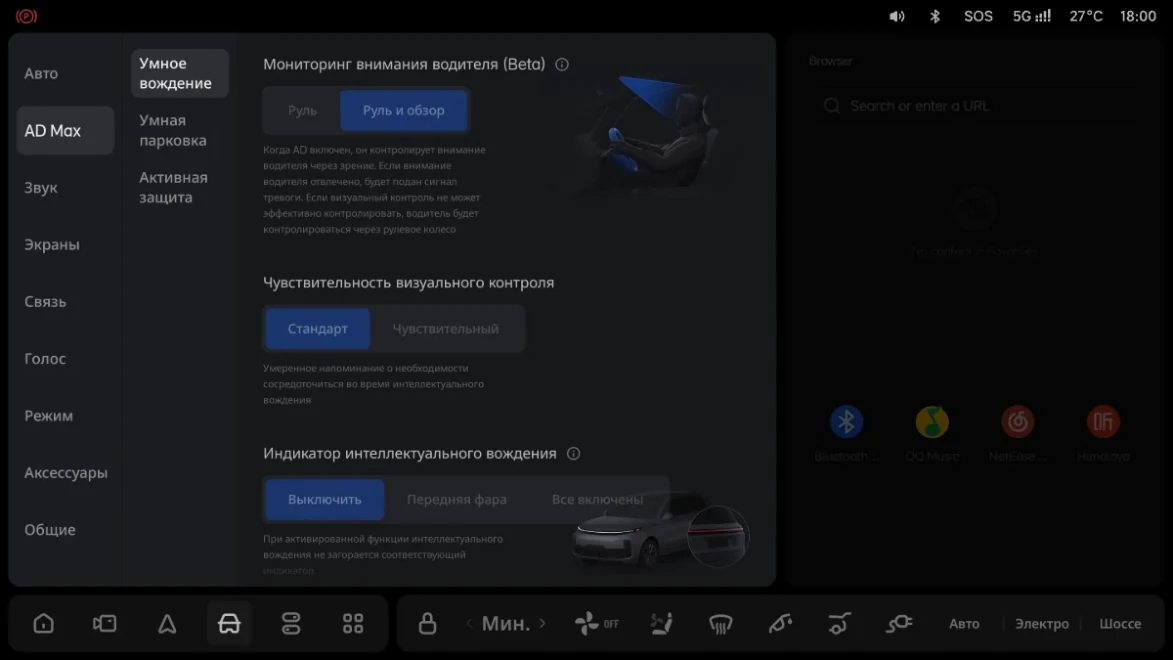The height and width of the screenshot is (660, 1173).
Task: Choose 'Все включены' for driving indicator
Action: pos(597,499)
